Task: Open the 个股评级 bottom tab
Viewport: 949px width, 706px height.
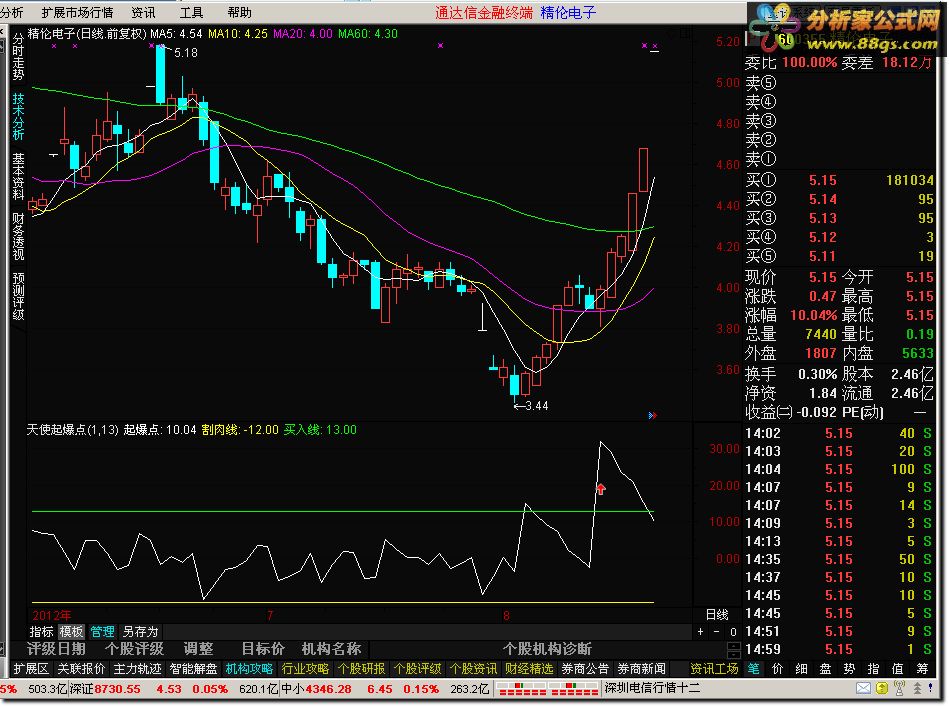Action: (x=417, y=669)
